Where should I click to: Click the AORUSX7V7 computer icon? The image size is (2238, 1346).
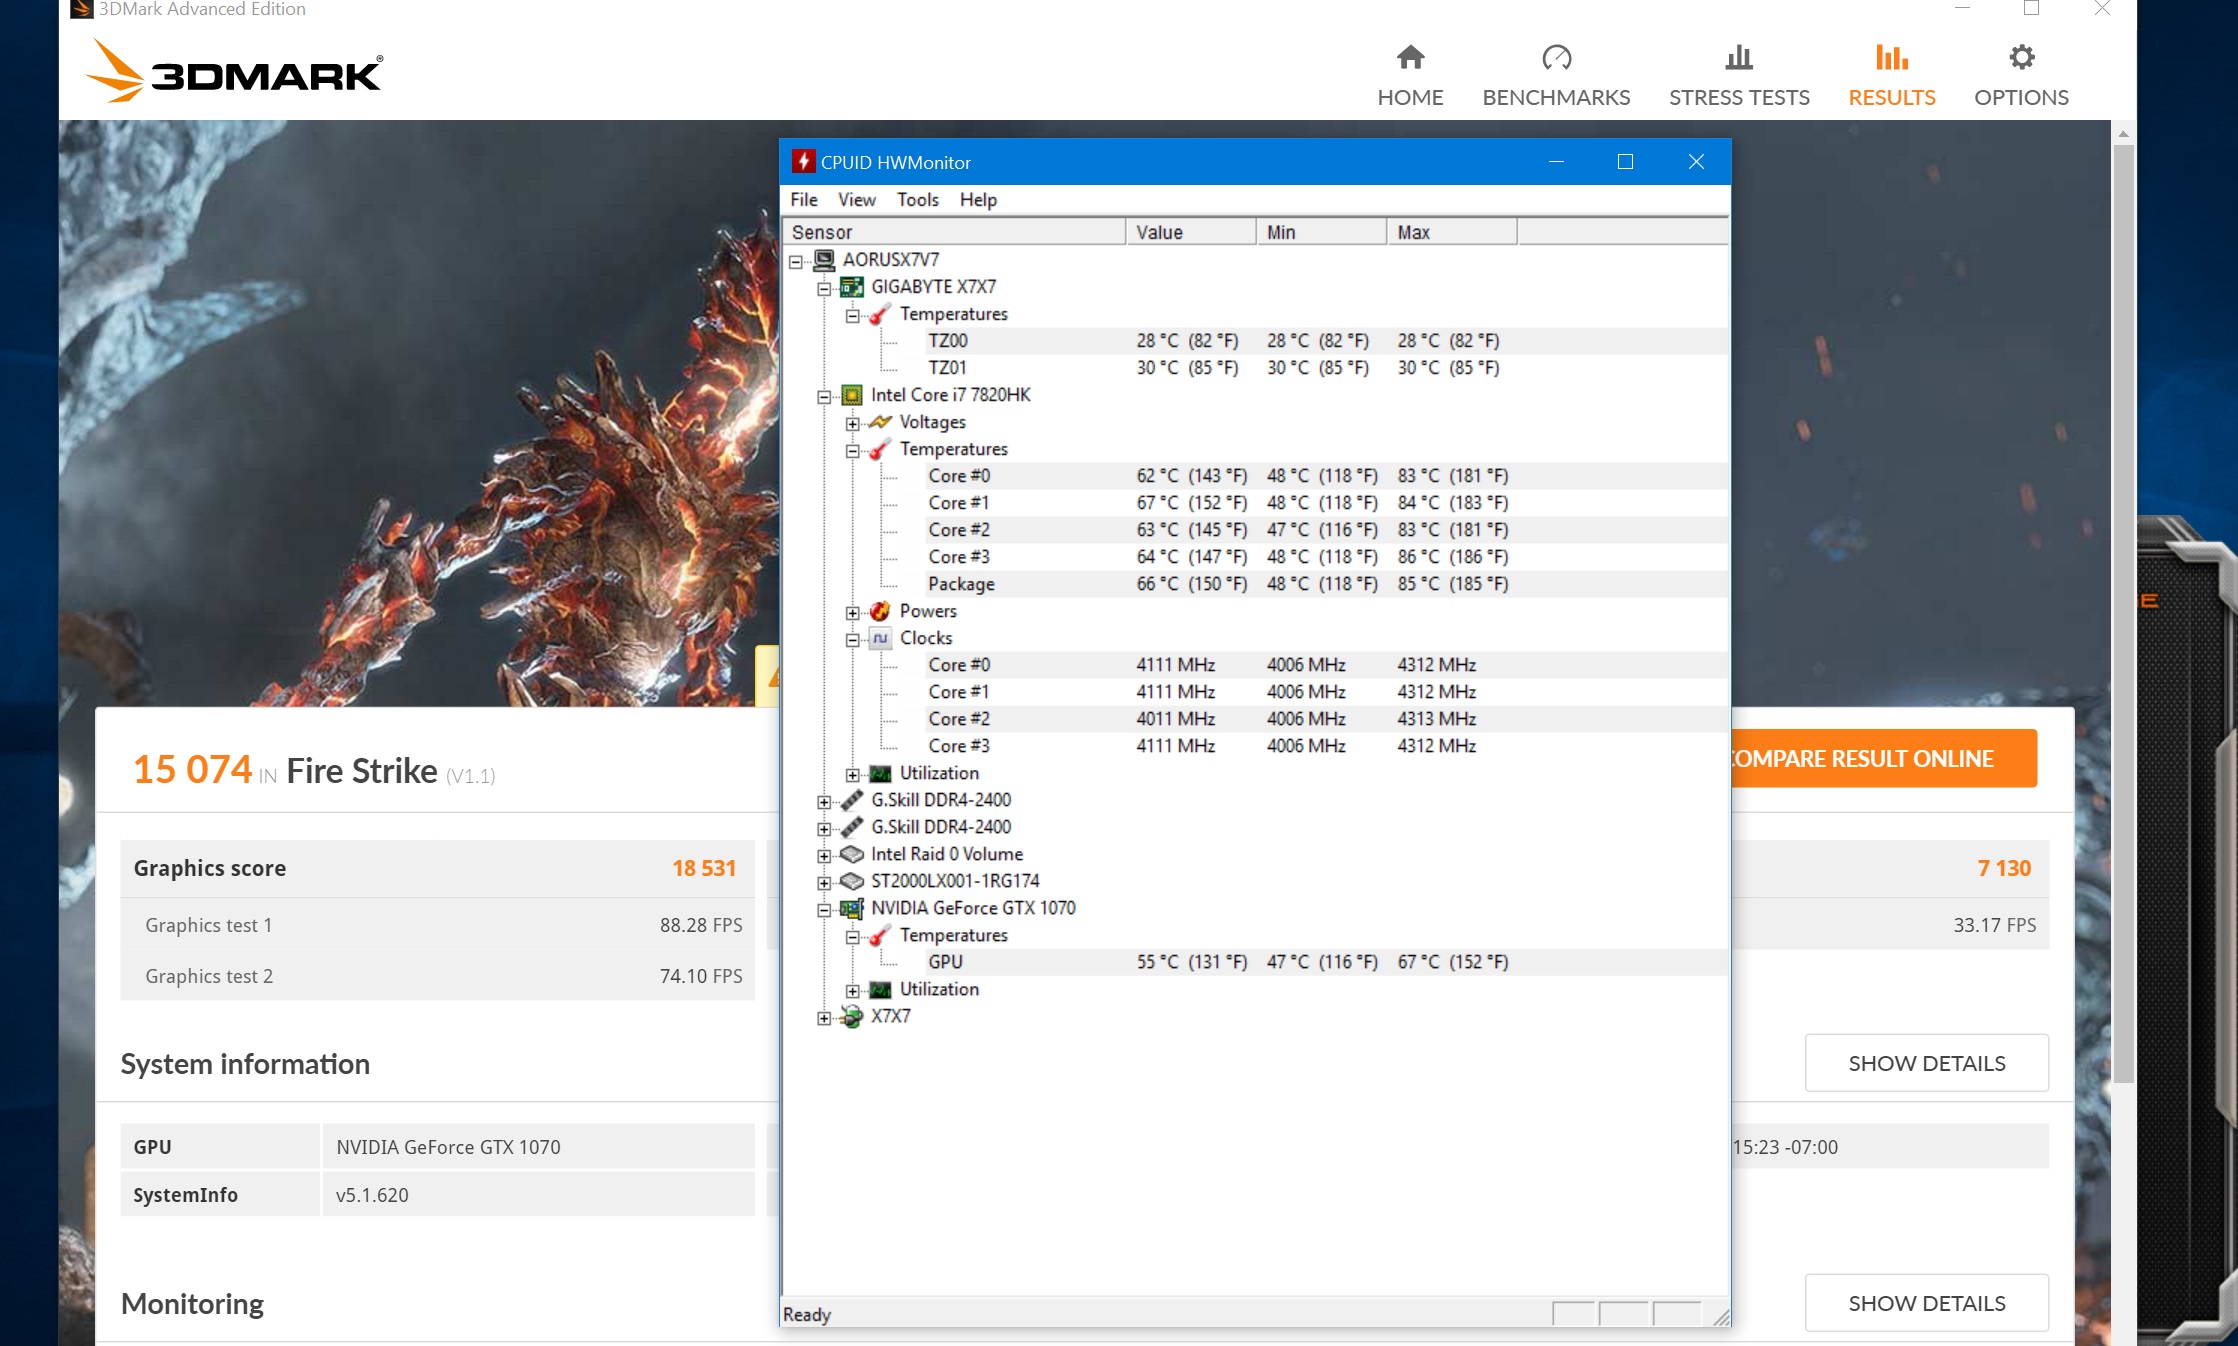point(824,260)
